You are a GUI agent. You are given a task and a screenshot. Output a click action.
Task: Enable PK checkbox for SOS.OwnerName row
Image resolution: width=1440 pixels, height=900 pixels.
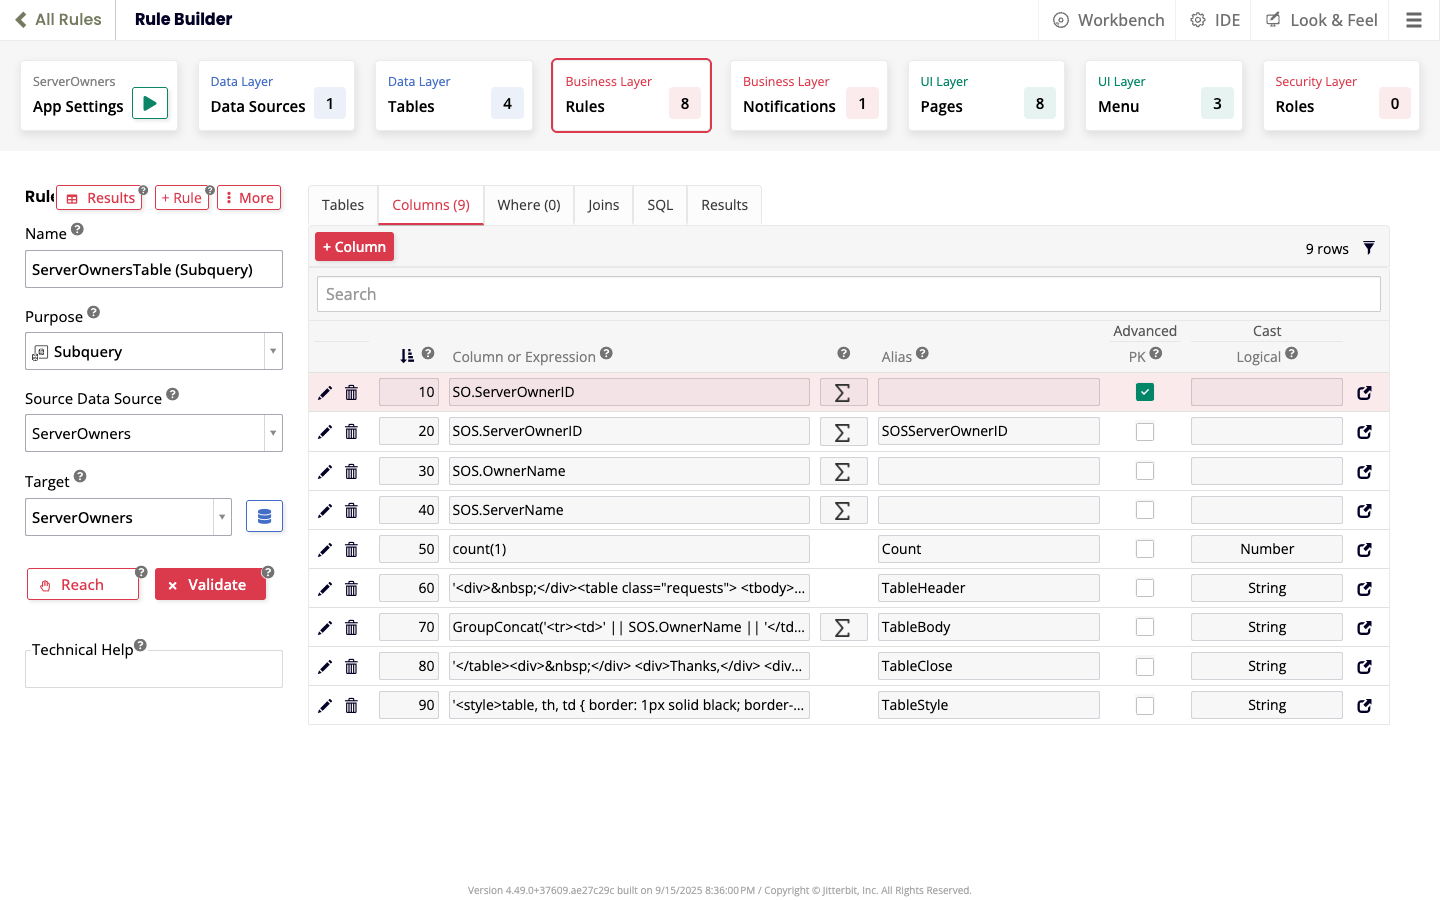(x=1145, y=471)
